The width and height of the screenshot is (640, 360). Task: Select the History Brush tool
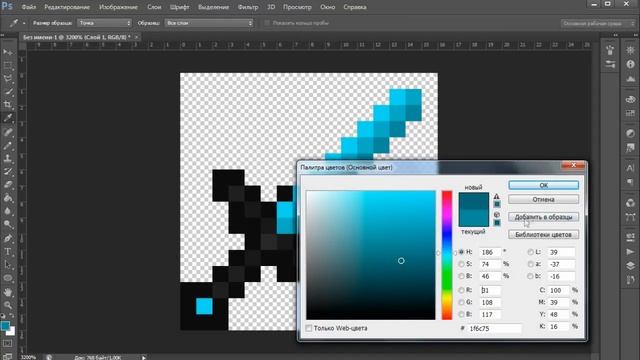pos(8,171)
